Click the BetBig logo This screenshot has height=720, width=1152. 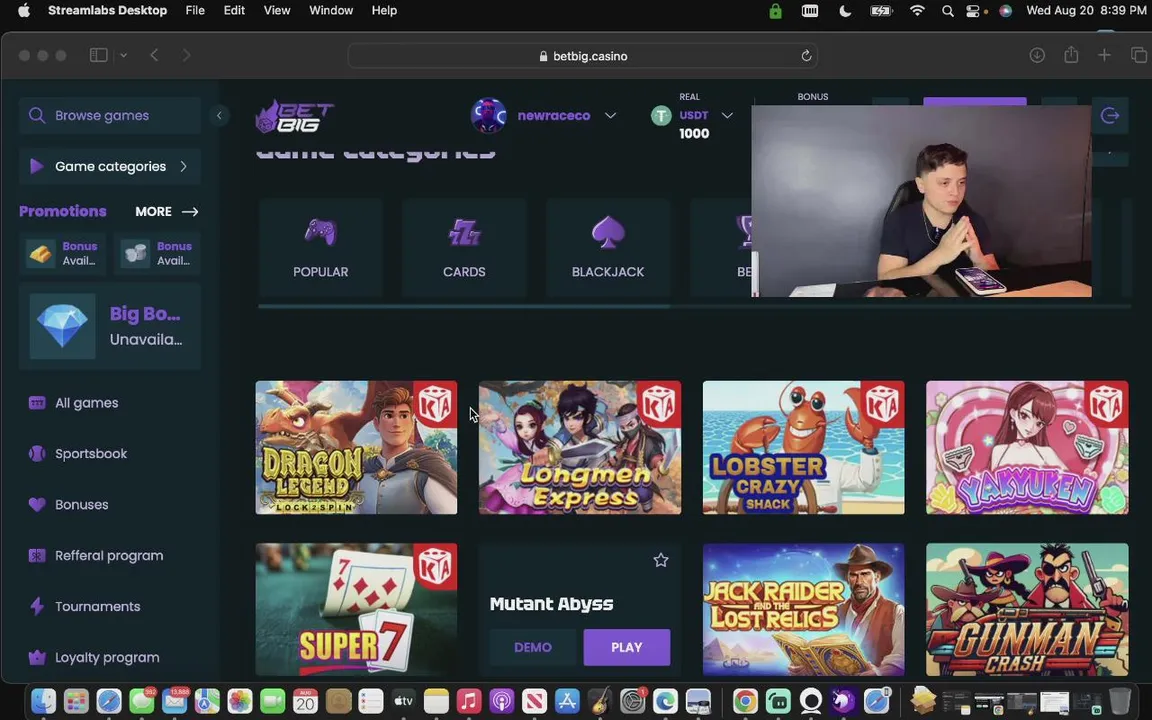[x=295, y=116]
